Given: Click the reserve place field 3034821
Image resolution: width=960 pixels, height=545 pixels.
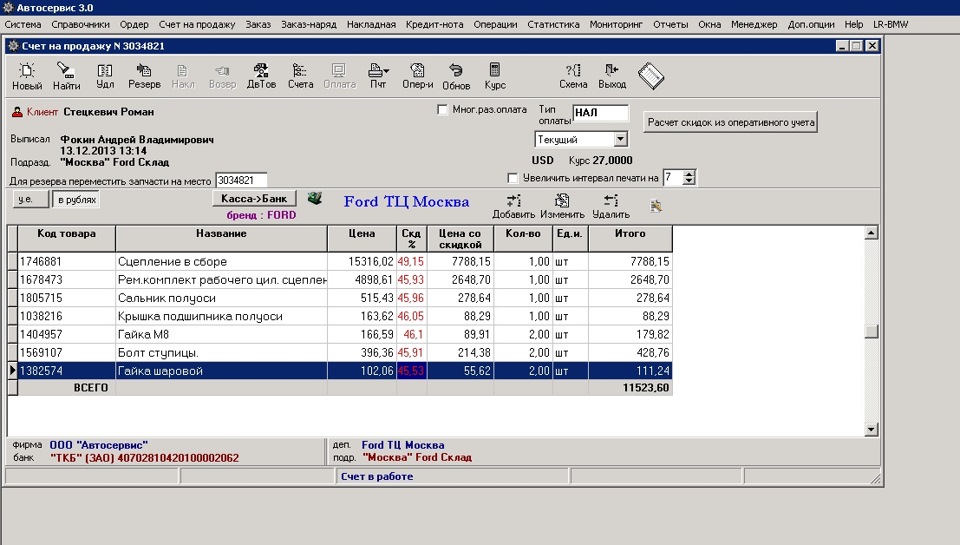Looking at the screenshot, I should pos(241,181).
